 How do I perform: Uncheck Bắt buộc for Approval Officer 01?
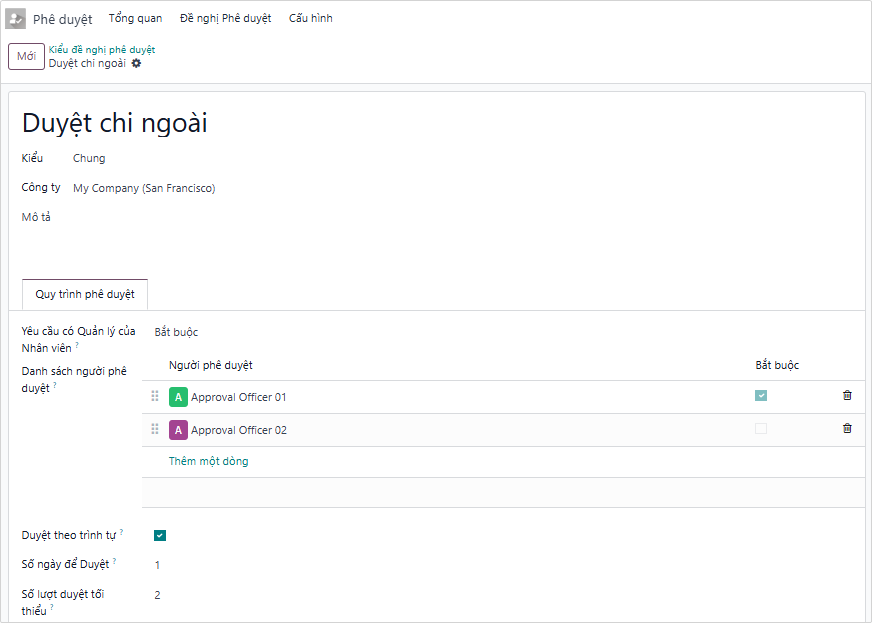[761, 396]
